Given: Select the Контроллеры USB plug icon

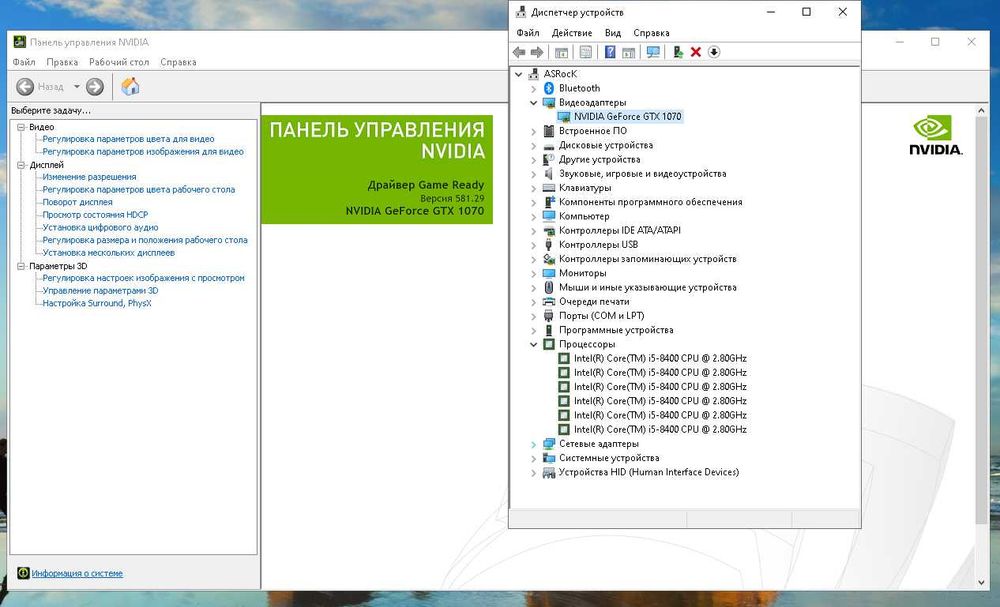Looking at the screenshot, I should point(548,244).
